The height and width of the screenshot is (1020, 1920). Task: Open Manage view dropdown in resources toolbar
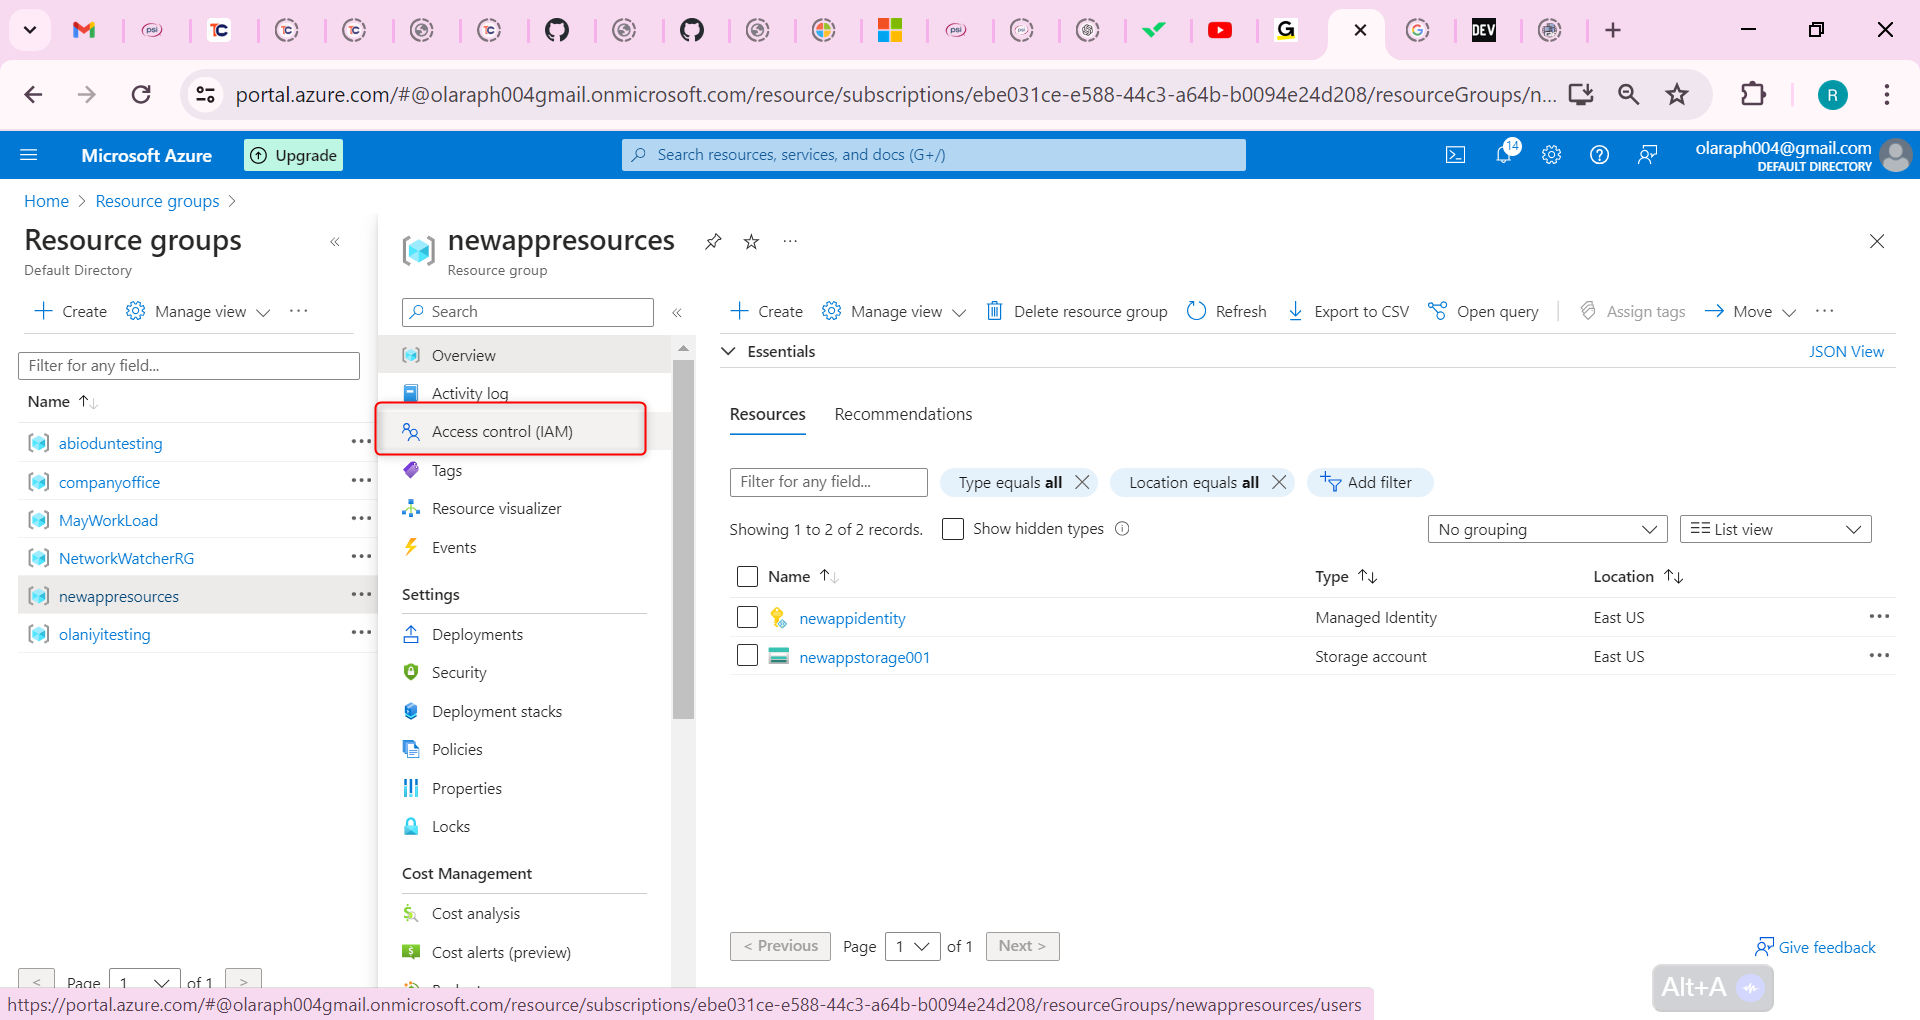[894, 311]
